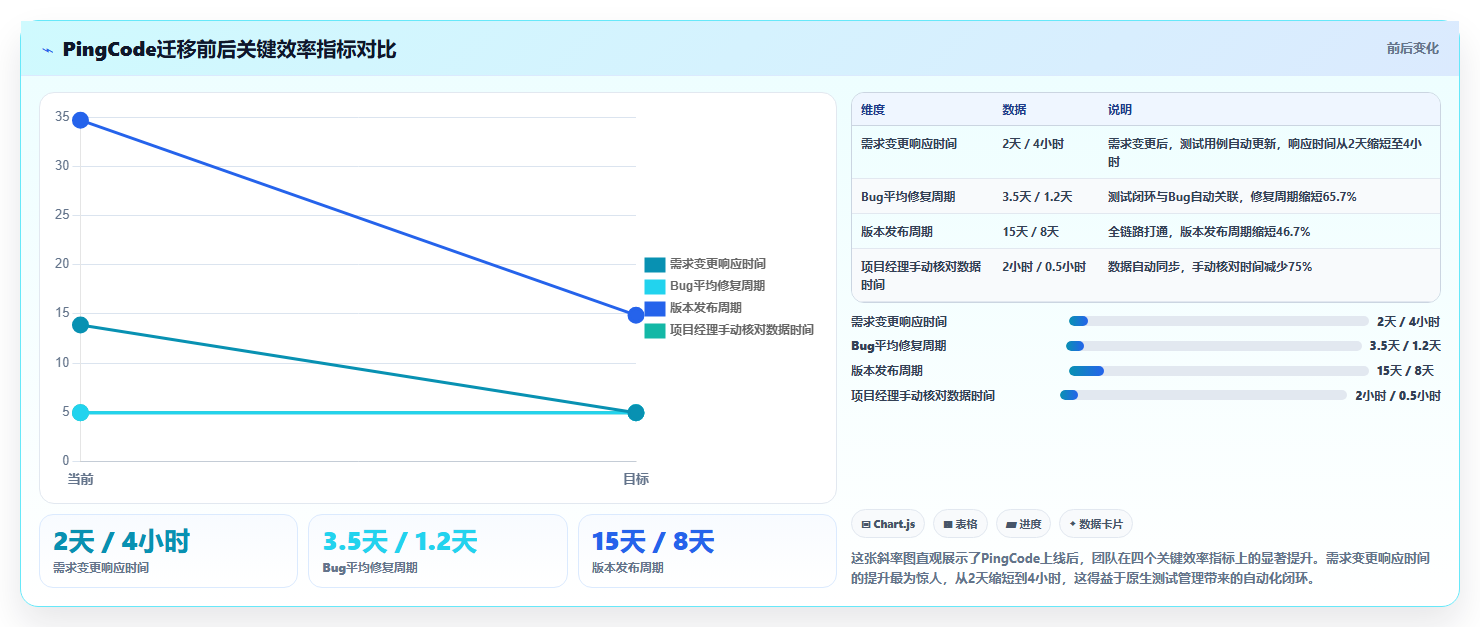Click the 项目经理手动核对数据时间 legend label
The height and width of the screenshot is (627, 1480).
[742, 330]
